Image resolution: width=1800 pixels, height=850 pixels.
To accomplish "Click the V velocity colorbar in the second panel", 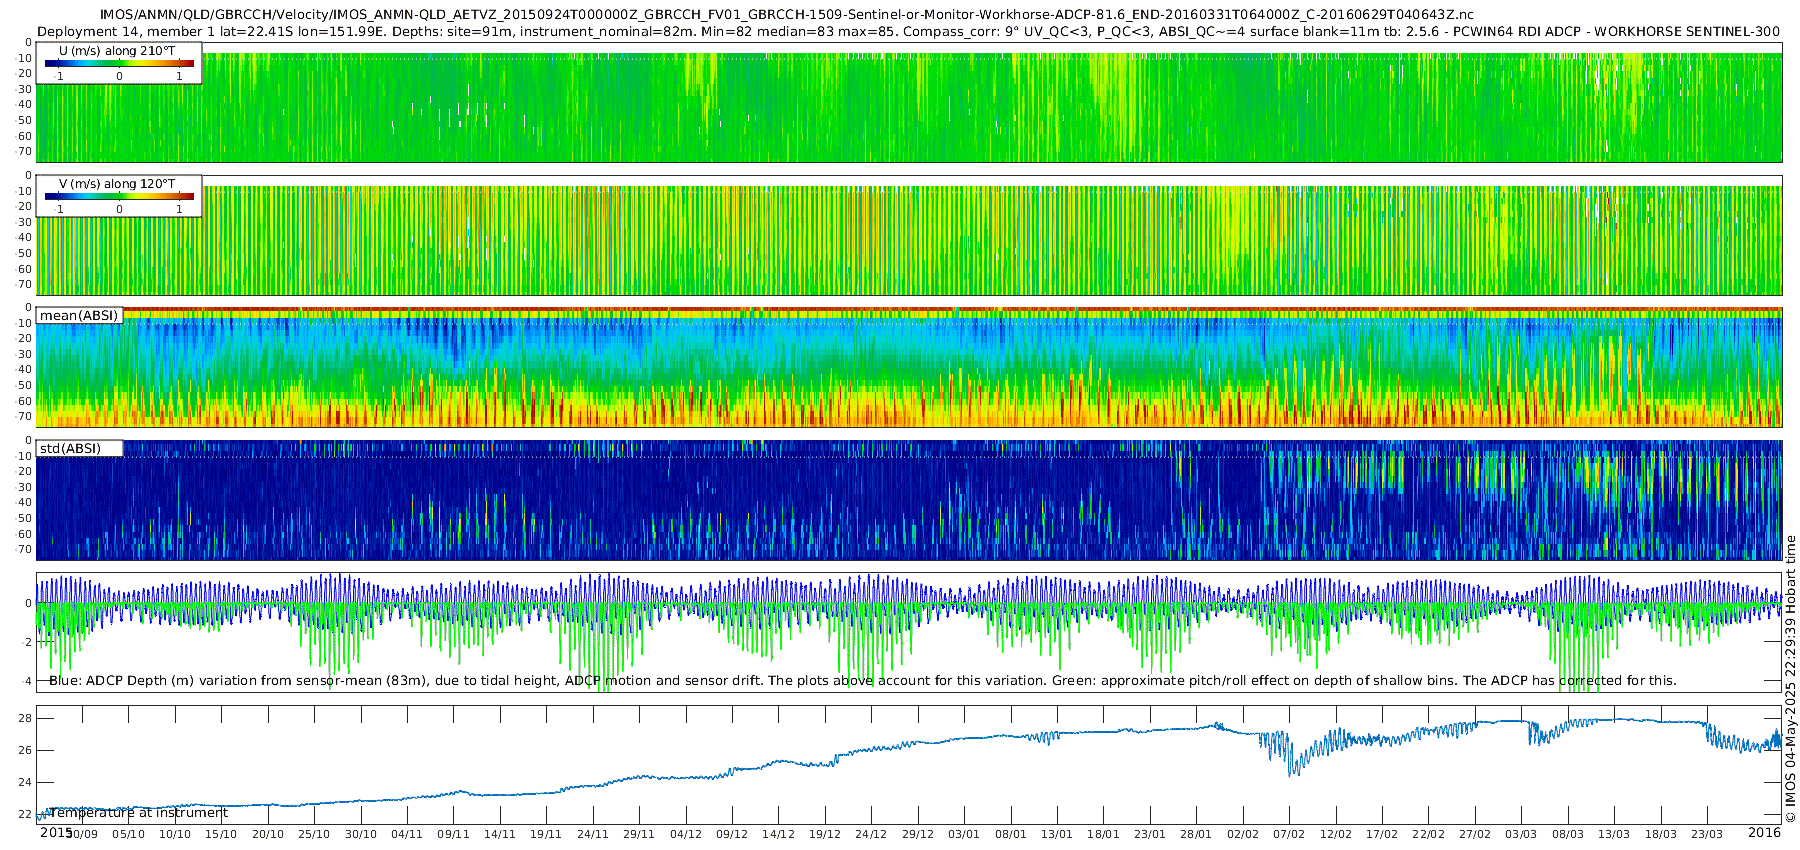I will tap(119, 196).
